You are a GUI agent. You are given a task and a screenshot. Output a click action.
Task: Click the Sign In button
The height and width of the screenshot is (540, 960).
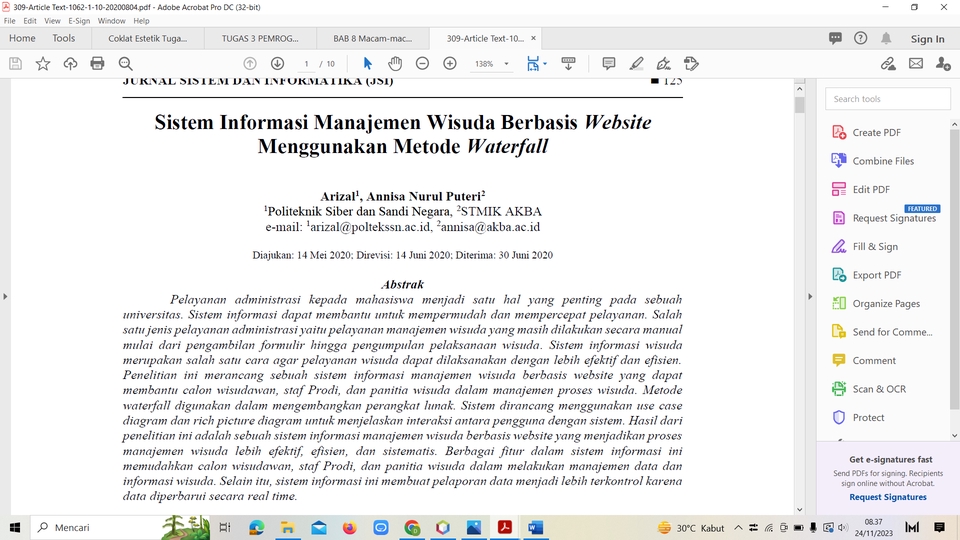click(928, 39)
